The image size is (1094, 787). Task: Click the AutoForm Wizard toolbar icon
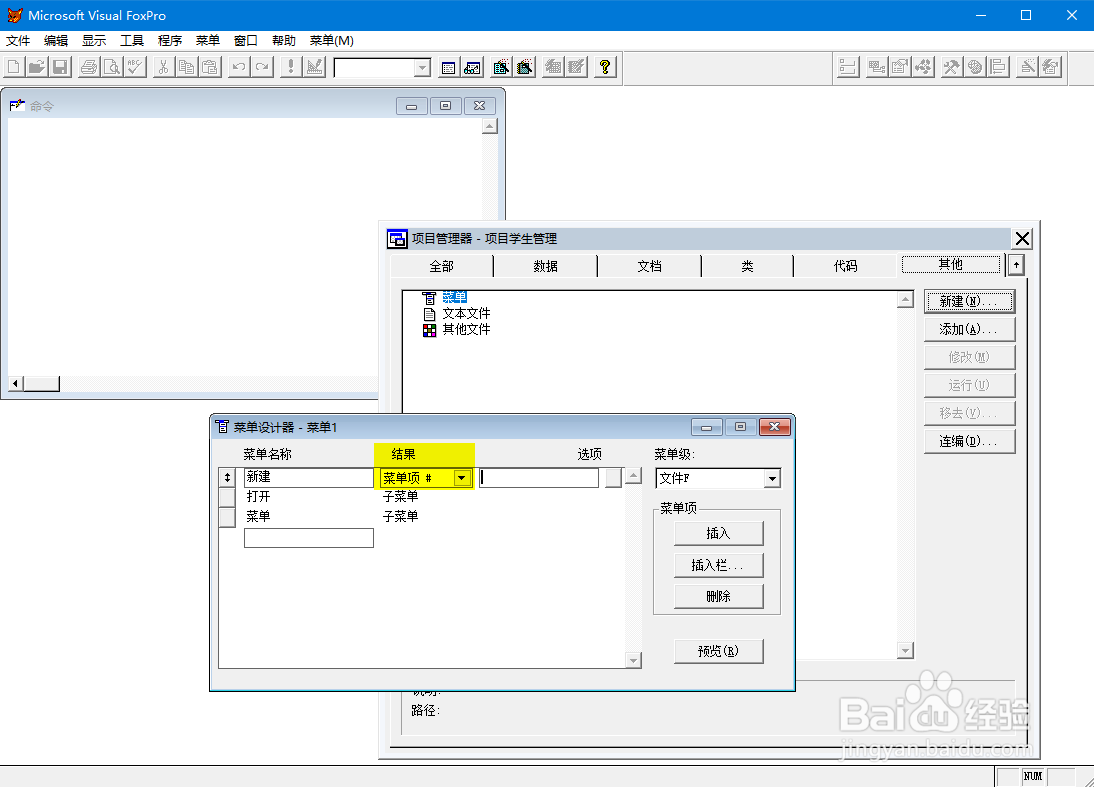tap(501, 67)
